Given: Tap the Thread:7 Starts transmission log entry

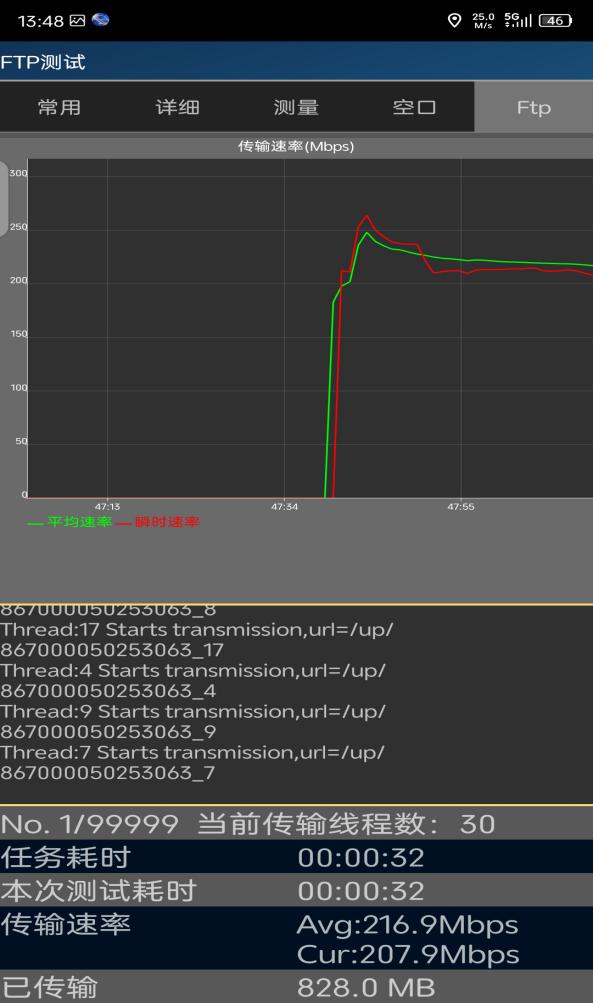Looking at the screenshot, I should coord(193,762).
